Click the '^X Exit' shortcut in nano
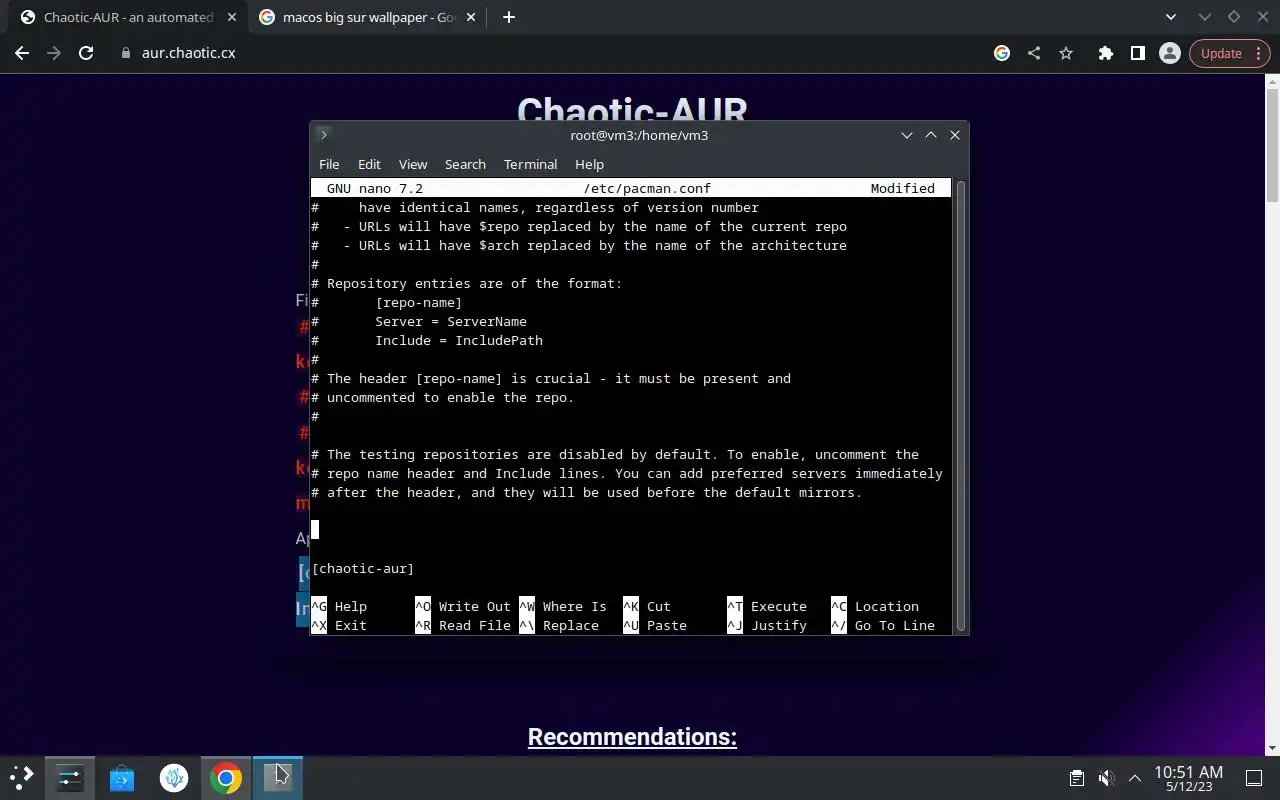The width and height of the screenshot is (1280, 800). (x=339, y=625)
